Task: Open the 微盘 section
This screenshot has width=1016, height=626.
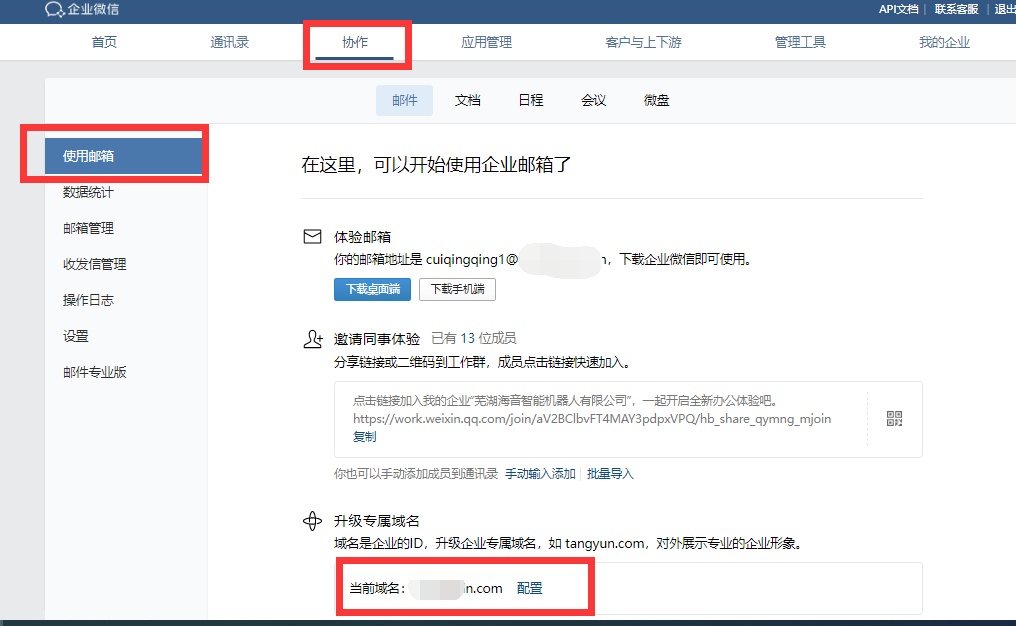Action: click(656, 99)
